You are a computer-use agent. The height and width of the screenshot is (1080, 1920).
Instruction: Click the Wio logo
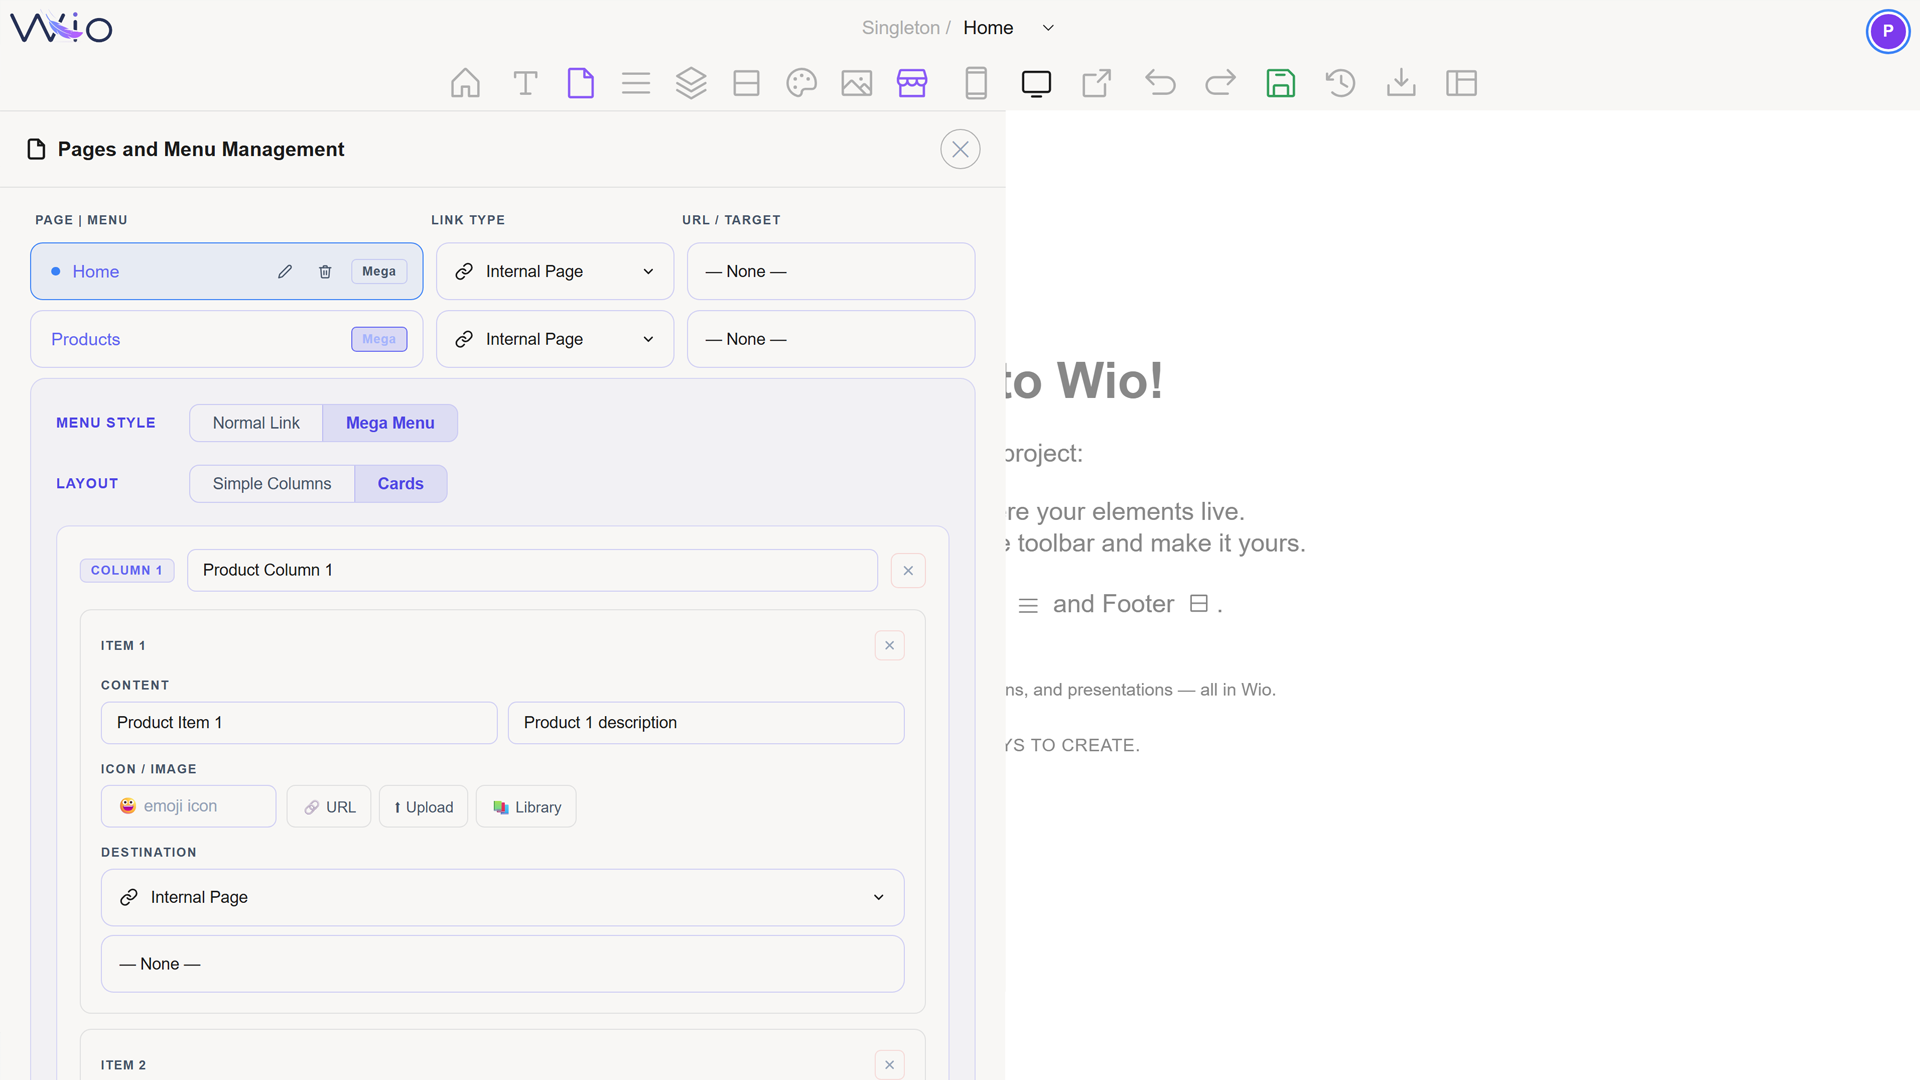pyautogui.click(x=61, y=27)
